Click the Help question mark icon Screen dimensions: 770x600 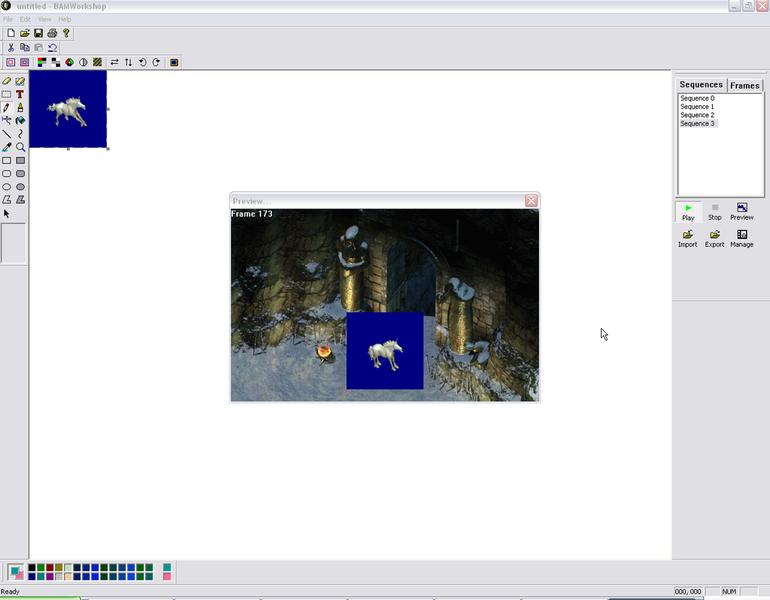click(66, 33)
